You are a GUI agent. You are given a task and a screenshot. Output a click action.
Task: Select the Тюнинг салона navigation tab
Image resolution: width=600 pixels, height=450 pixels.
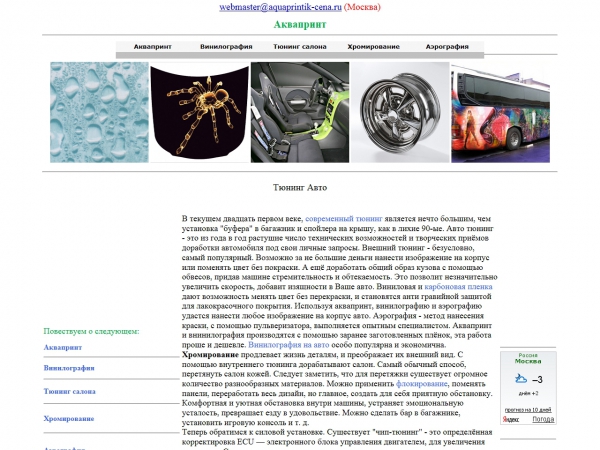300,47
